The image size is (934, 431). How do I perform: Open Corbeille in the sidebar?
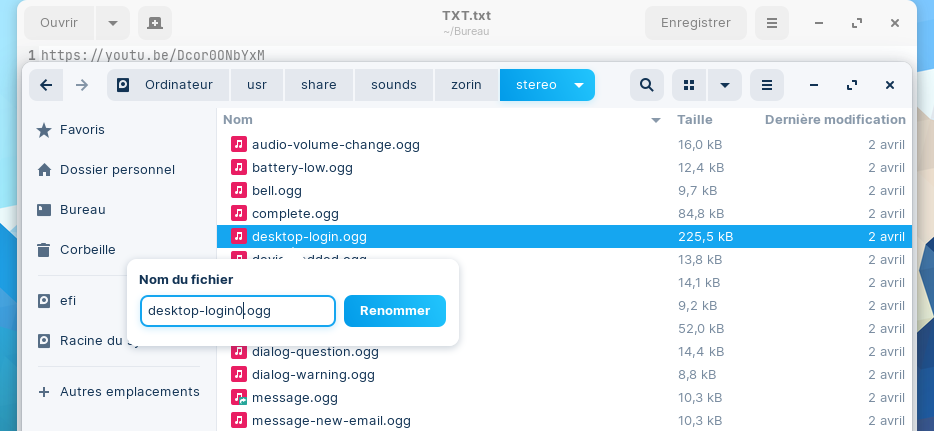tap(87, 250)
